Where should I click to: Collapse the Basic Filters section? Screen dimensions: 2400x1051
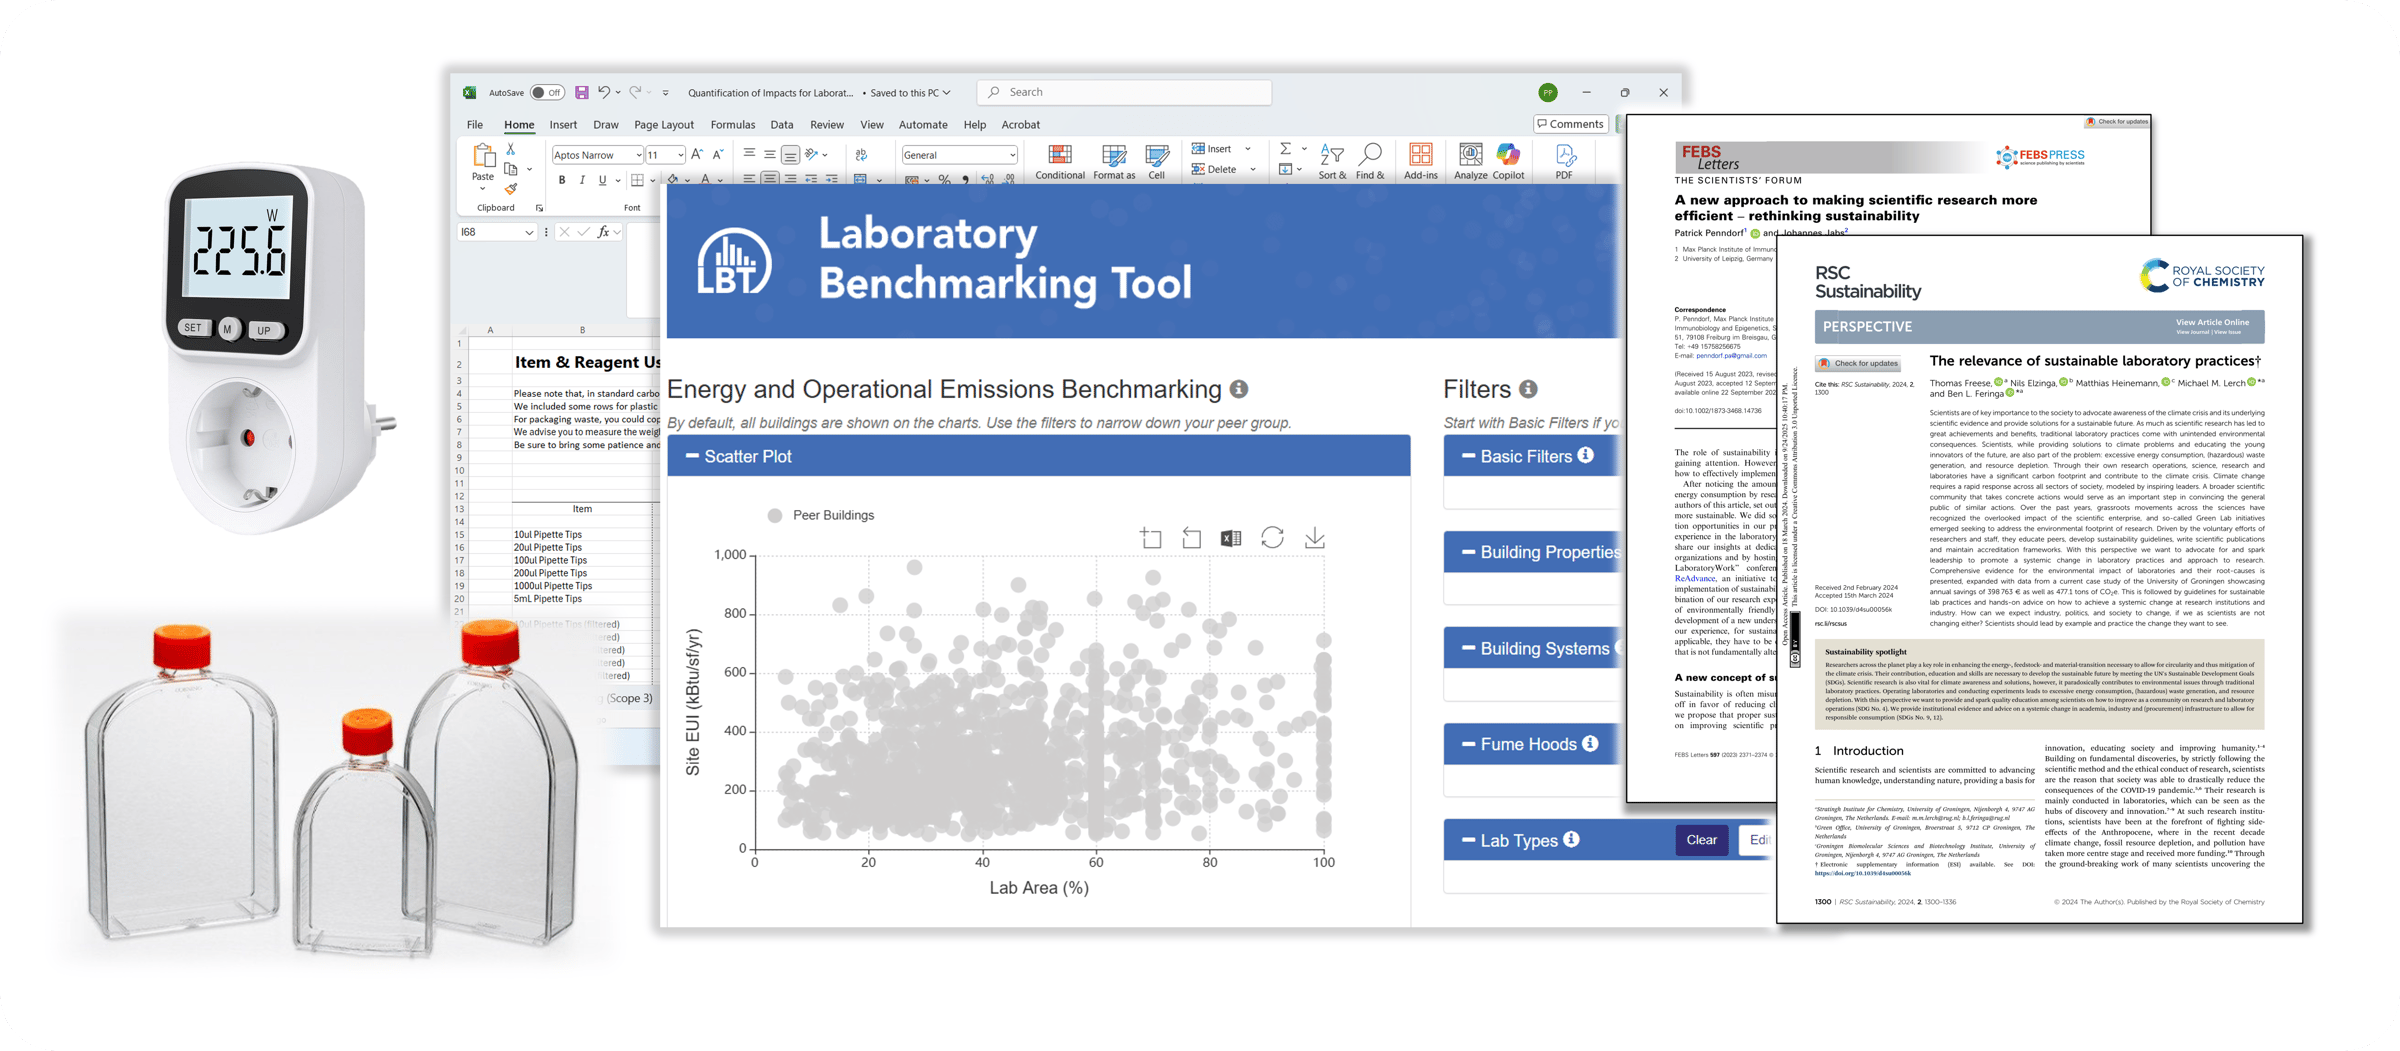pos(1468,456)
